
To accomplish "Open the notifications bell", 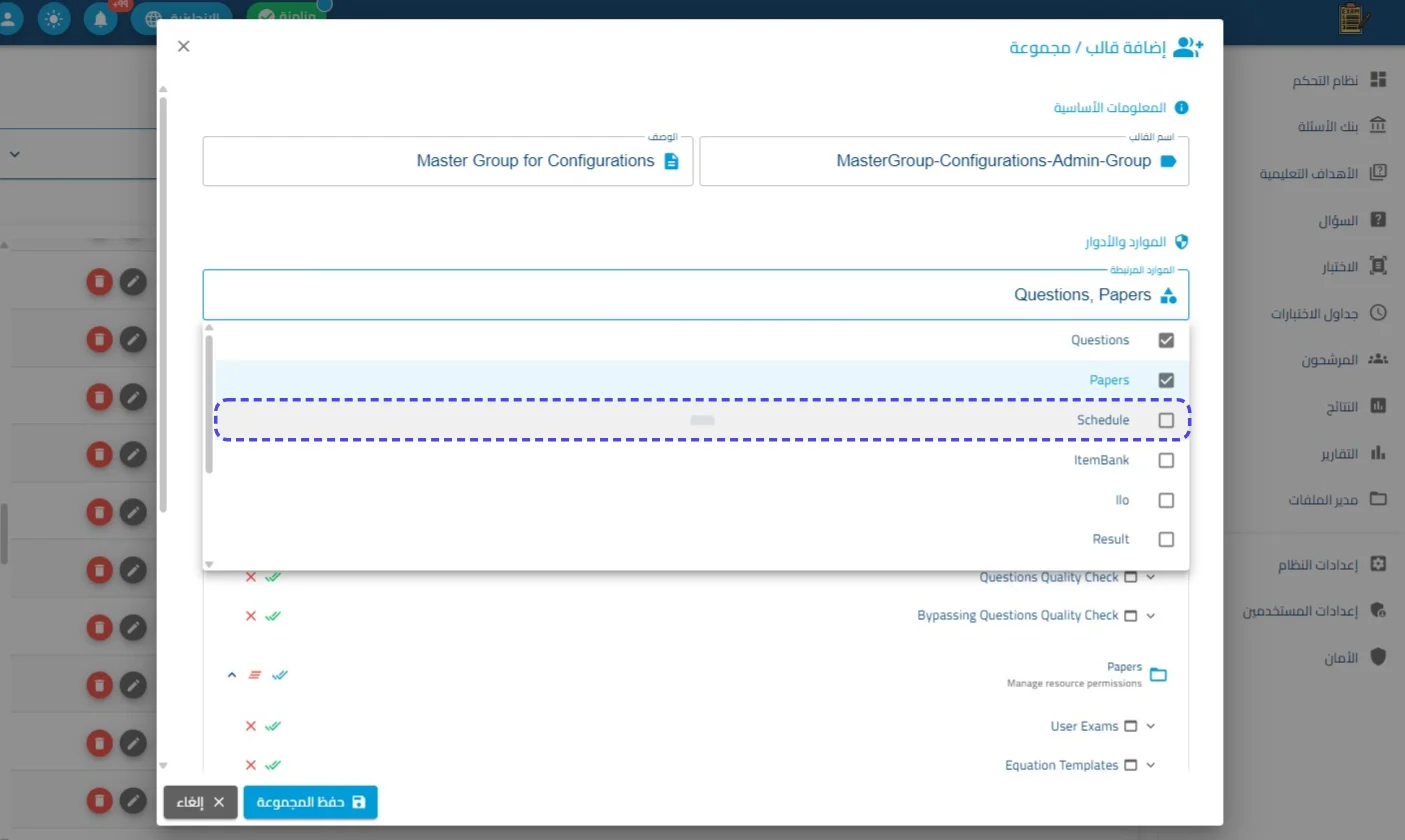I will (100, 19).
